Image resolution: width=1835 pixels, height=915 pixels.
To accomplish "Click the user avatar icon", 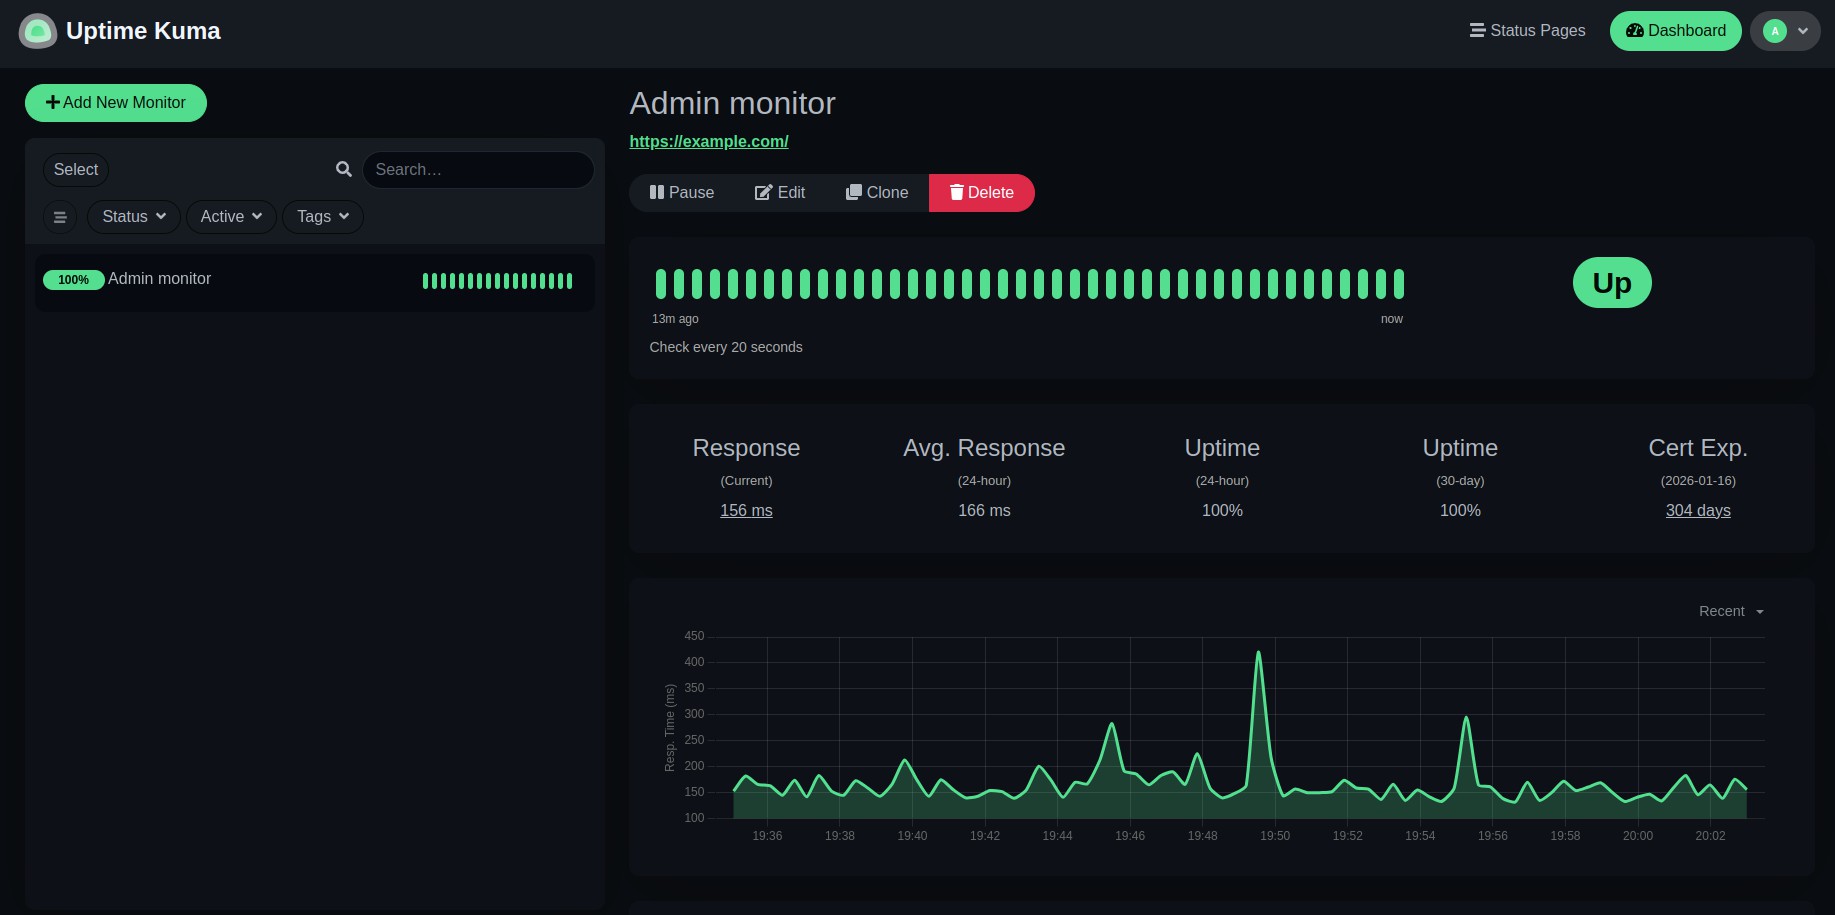I will 1775,31.
